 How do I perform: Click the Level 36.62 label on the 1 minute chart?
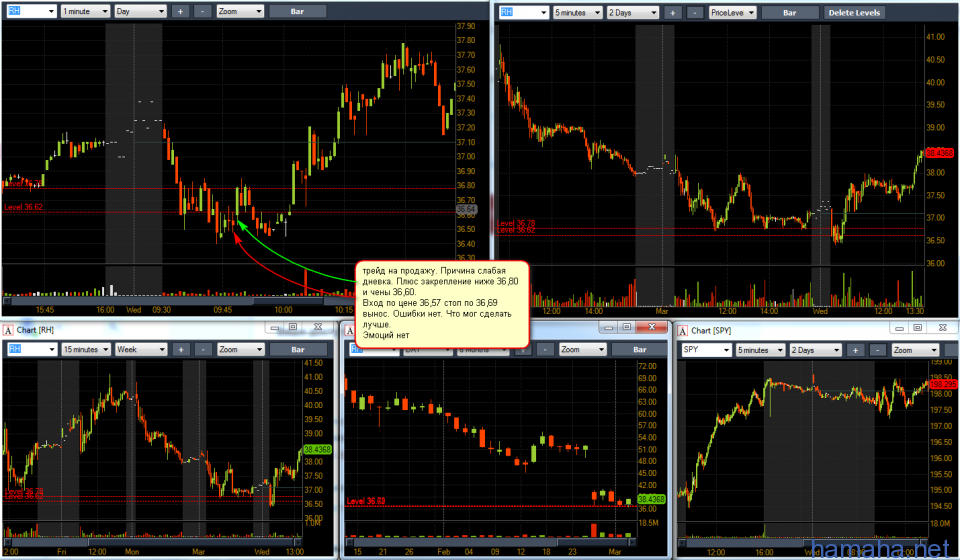pos(23,207)
